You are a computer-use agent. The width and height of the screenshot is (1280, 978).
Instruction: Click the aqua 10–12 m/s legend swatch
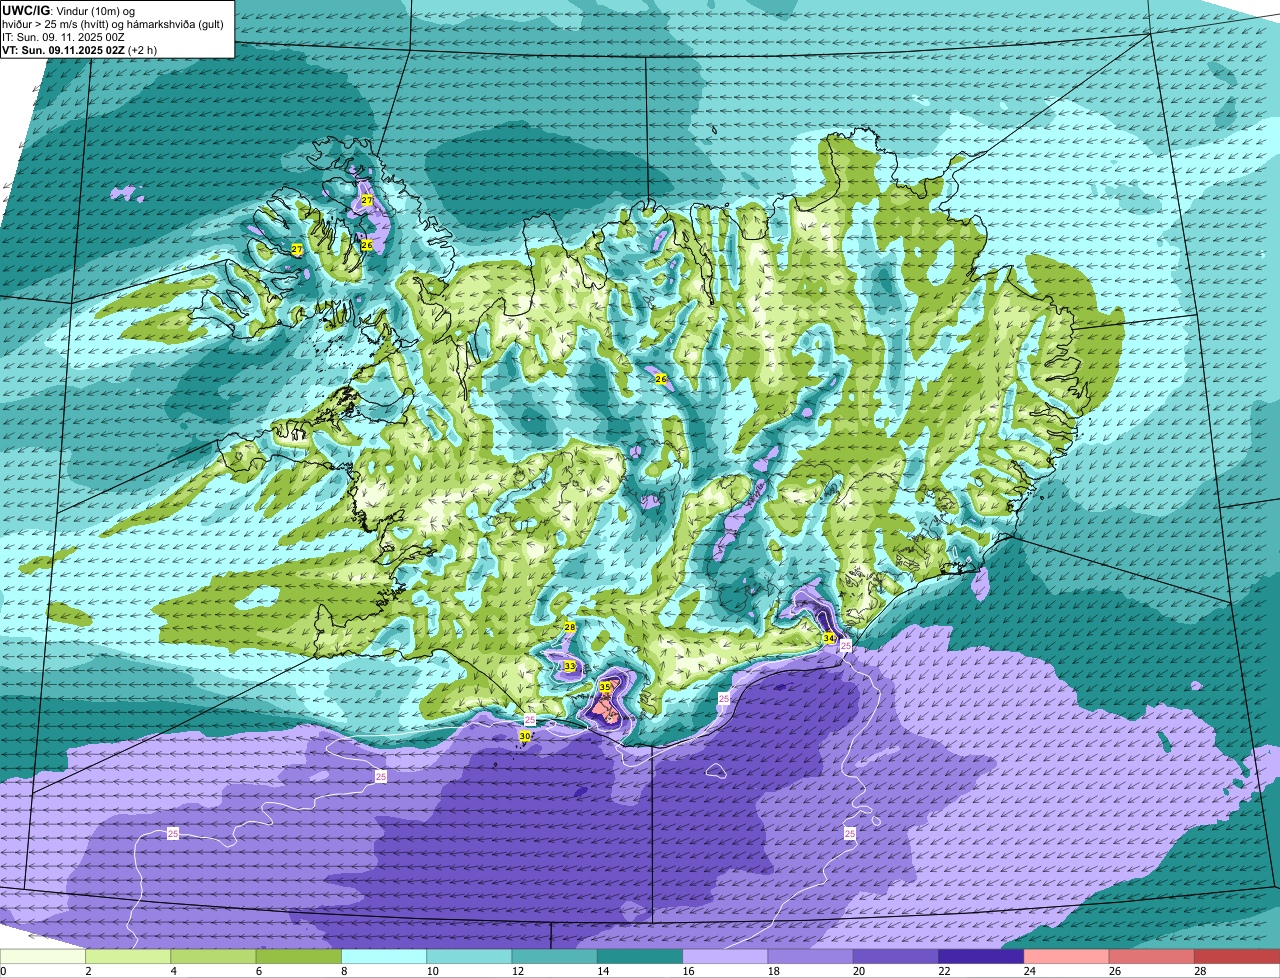click(x=469, y=957)
